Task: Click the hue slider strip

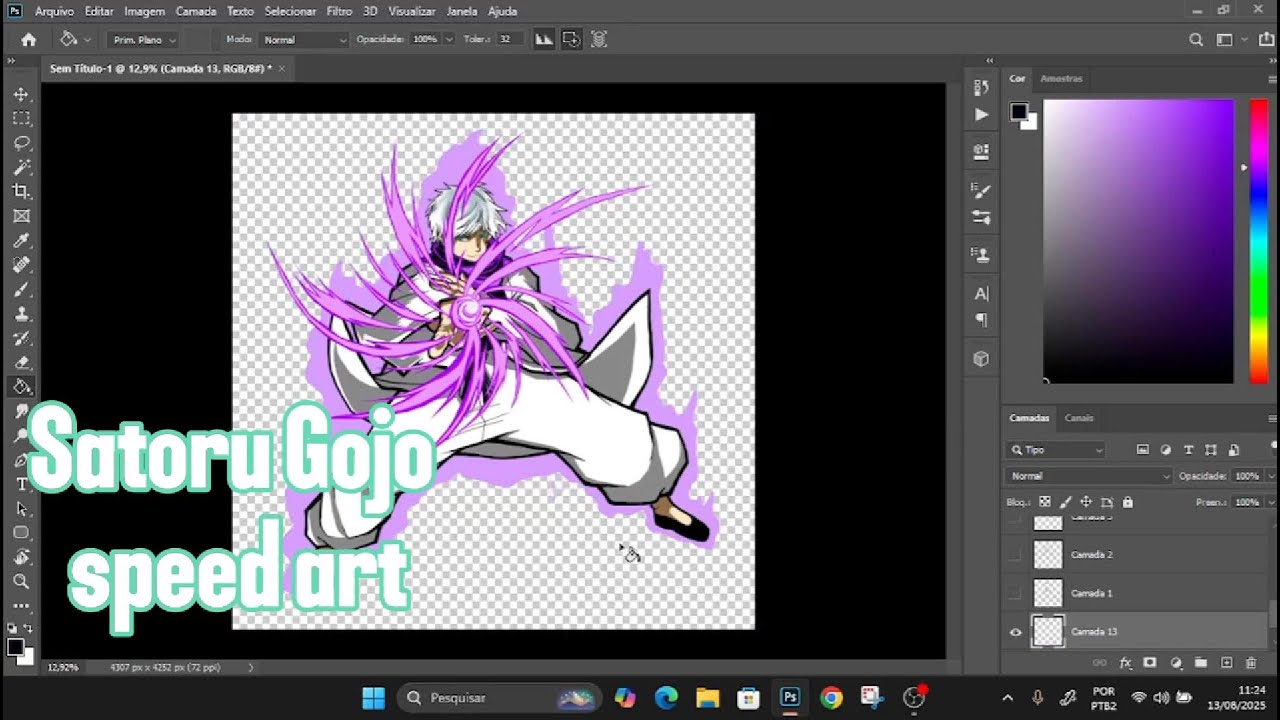Action: (1258, 241)
